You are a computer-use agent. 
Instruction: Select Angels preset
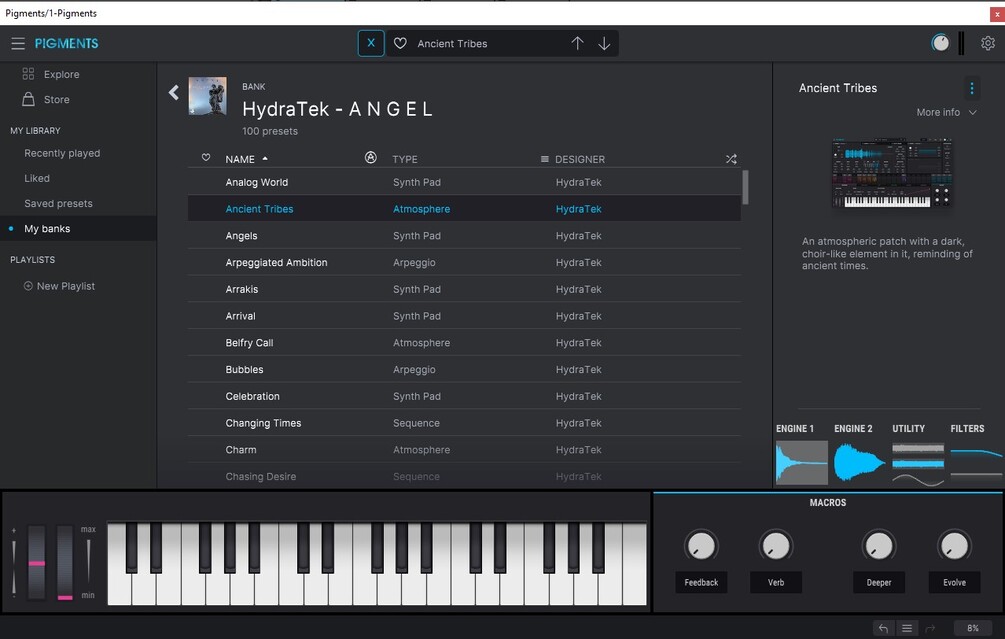pyautogui.click(x=464, y=236)
